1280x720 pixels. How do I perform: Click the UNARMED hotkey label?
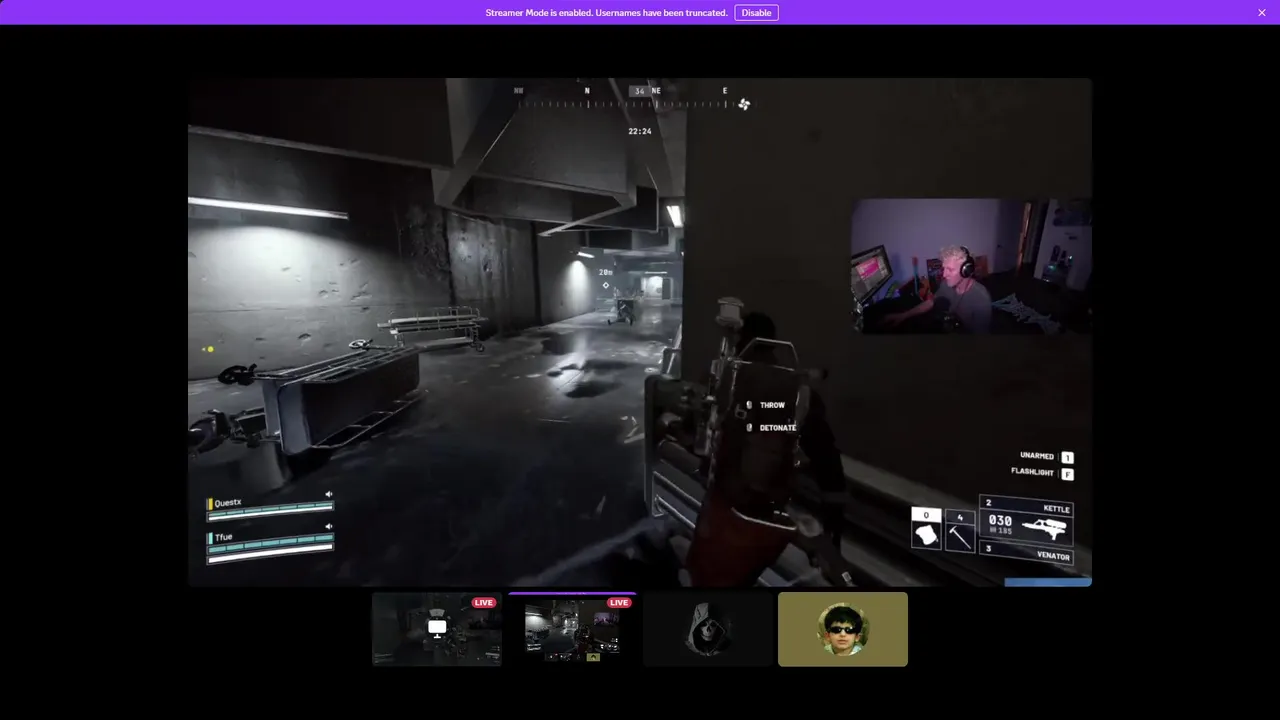pos(1037,456)
